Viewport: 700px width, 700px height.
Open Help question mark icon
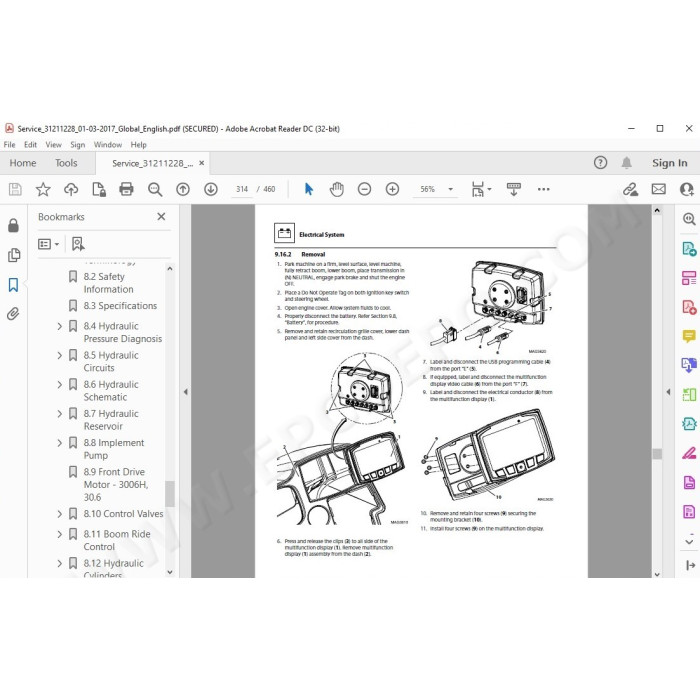coord(600,162)
